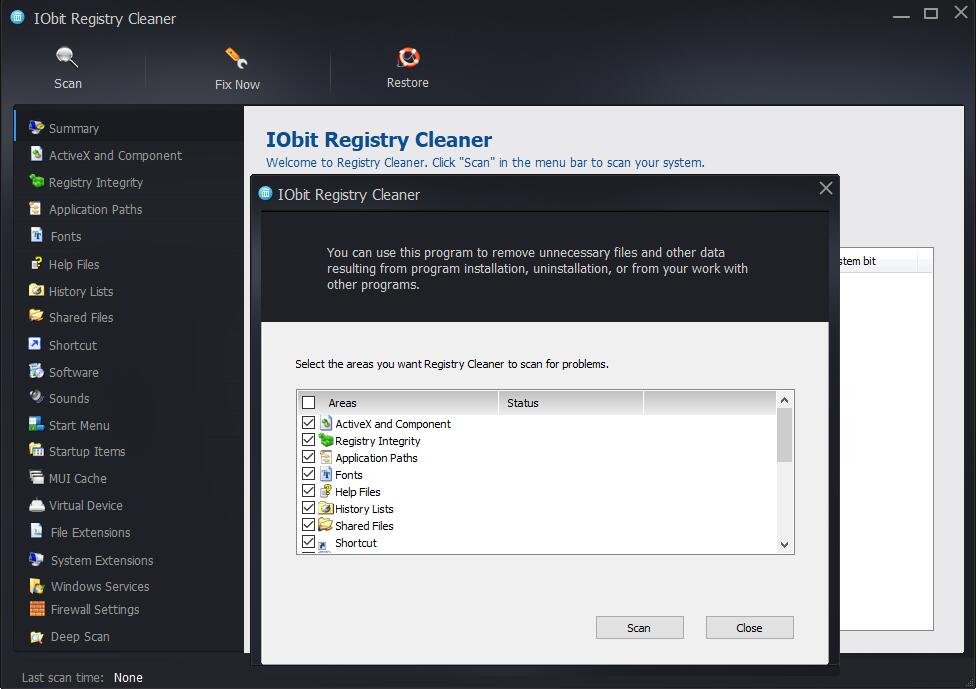Viewport: 976px width, 689px height.
Task: Click the Last scan time None status
Action: pos(128,678)
